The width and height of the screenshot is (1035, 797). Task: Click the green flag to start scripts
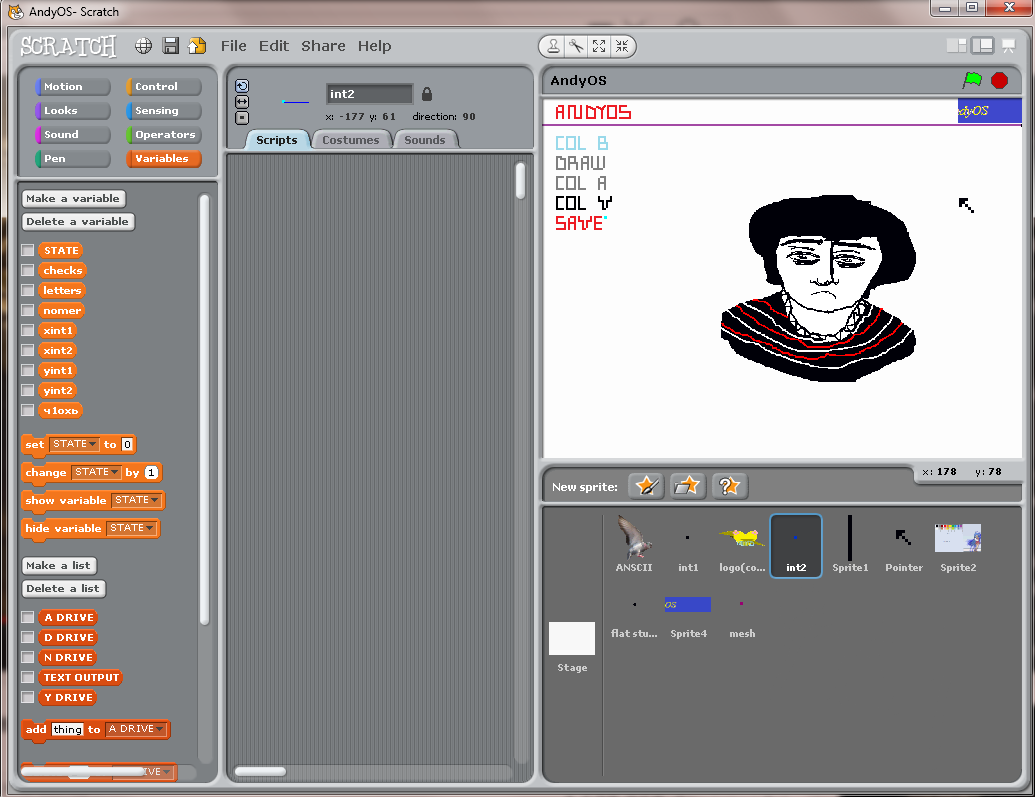point(971,80)
